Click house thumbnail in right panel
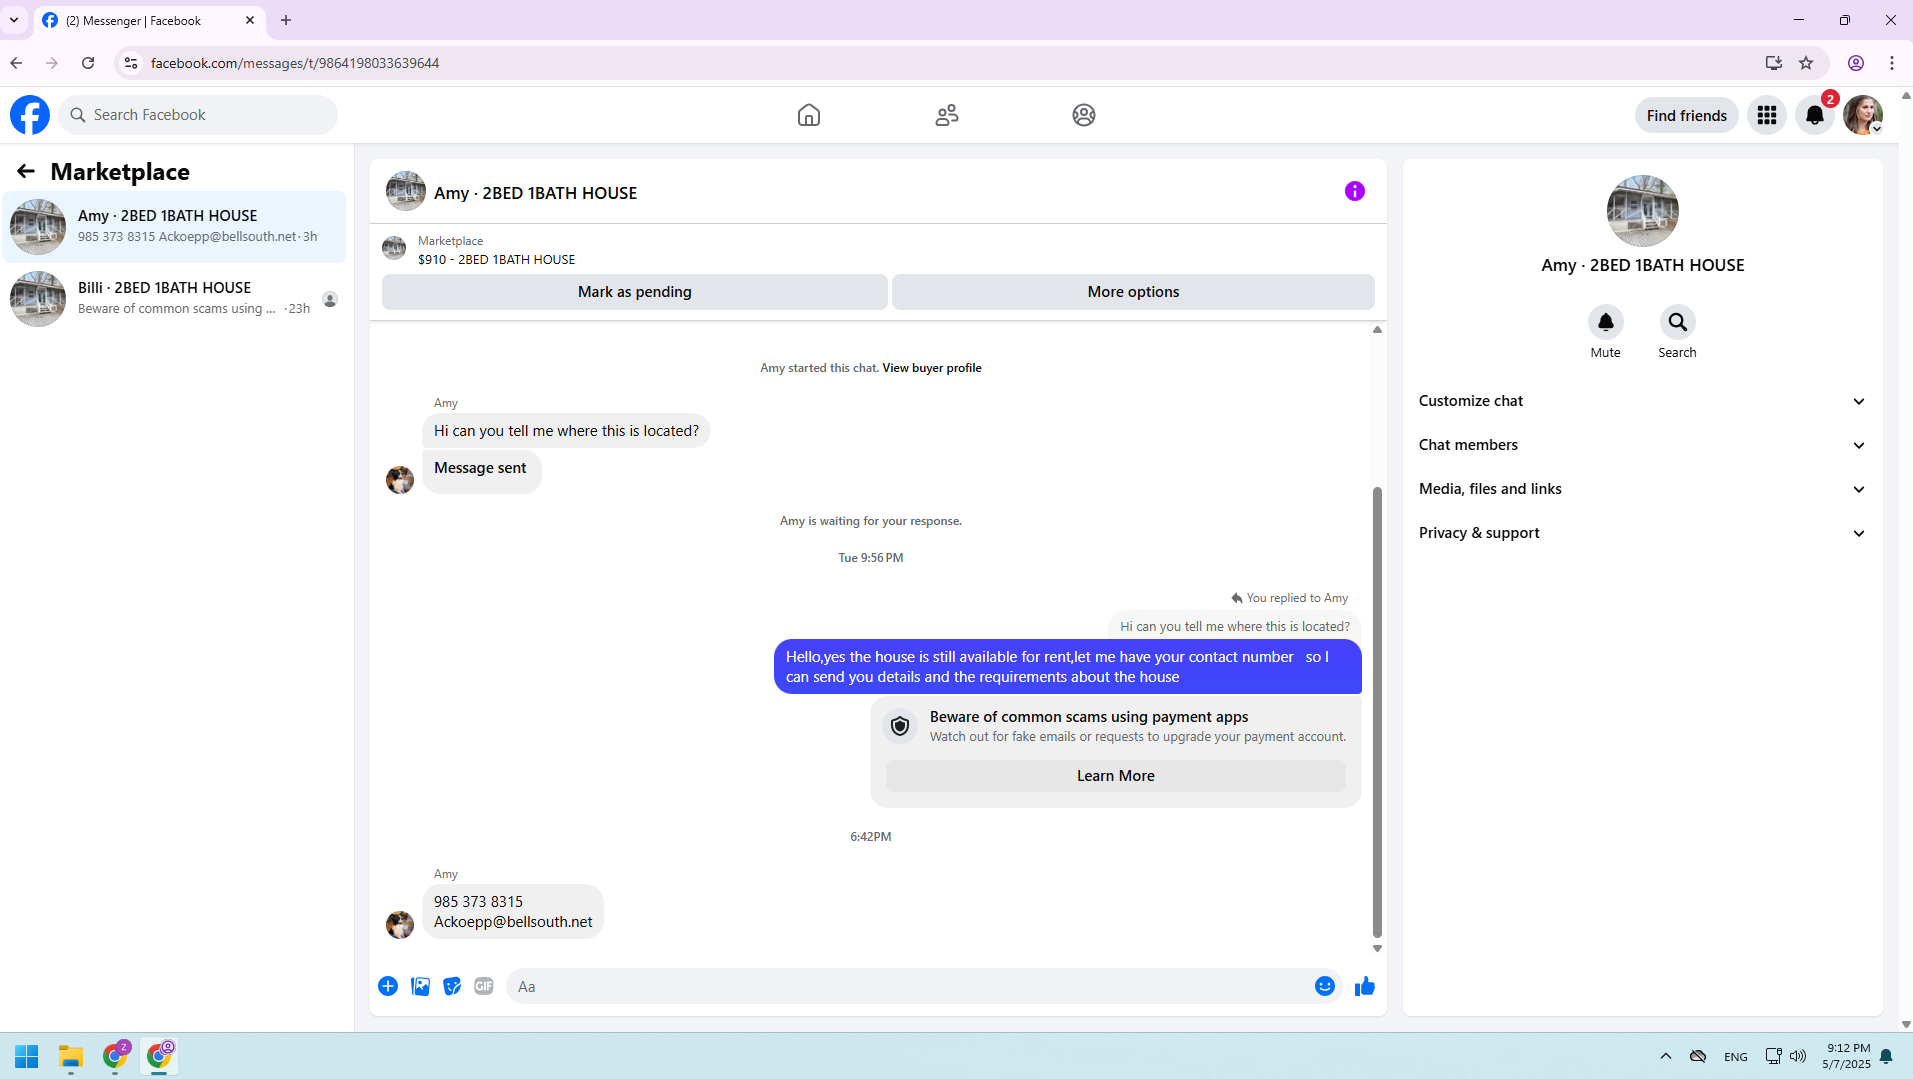1913x1079 pixels. click(x=1642, y=211)
